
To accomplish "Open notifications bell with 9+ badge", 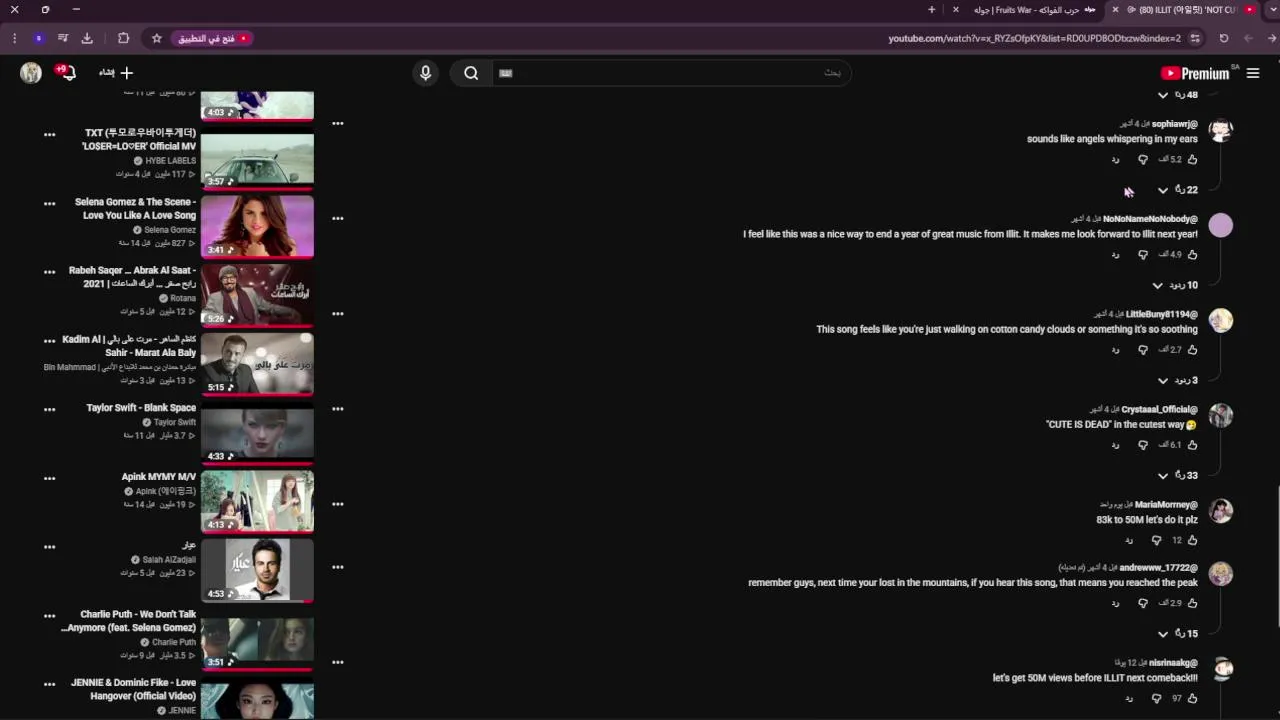I will tap(66, 72).
